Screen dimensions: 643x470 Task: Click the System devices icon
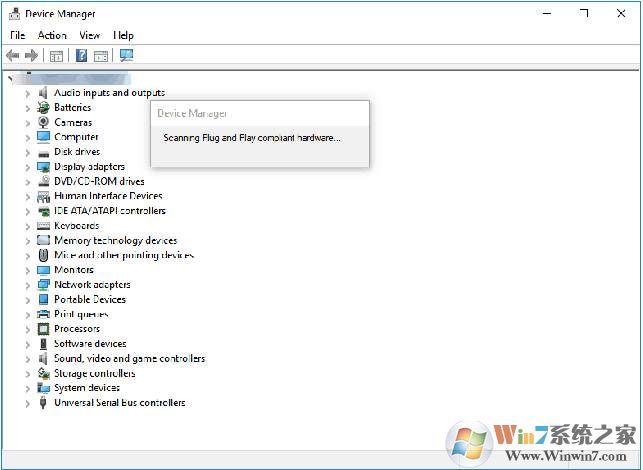[43, 388]
